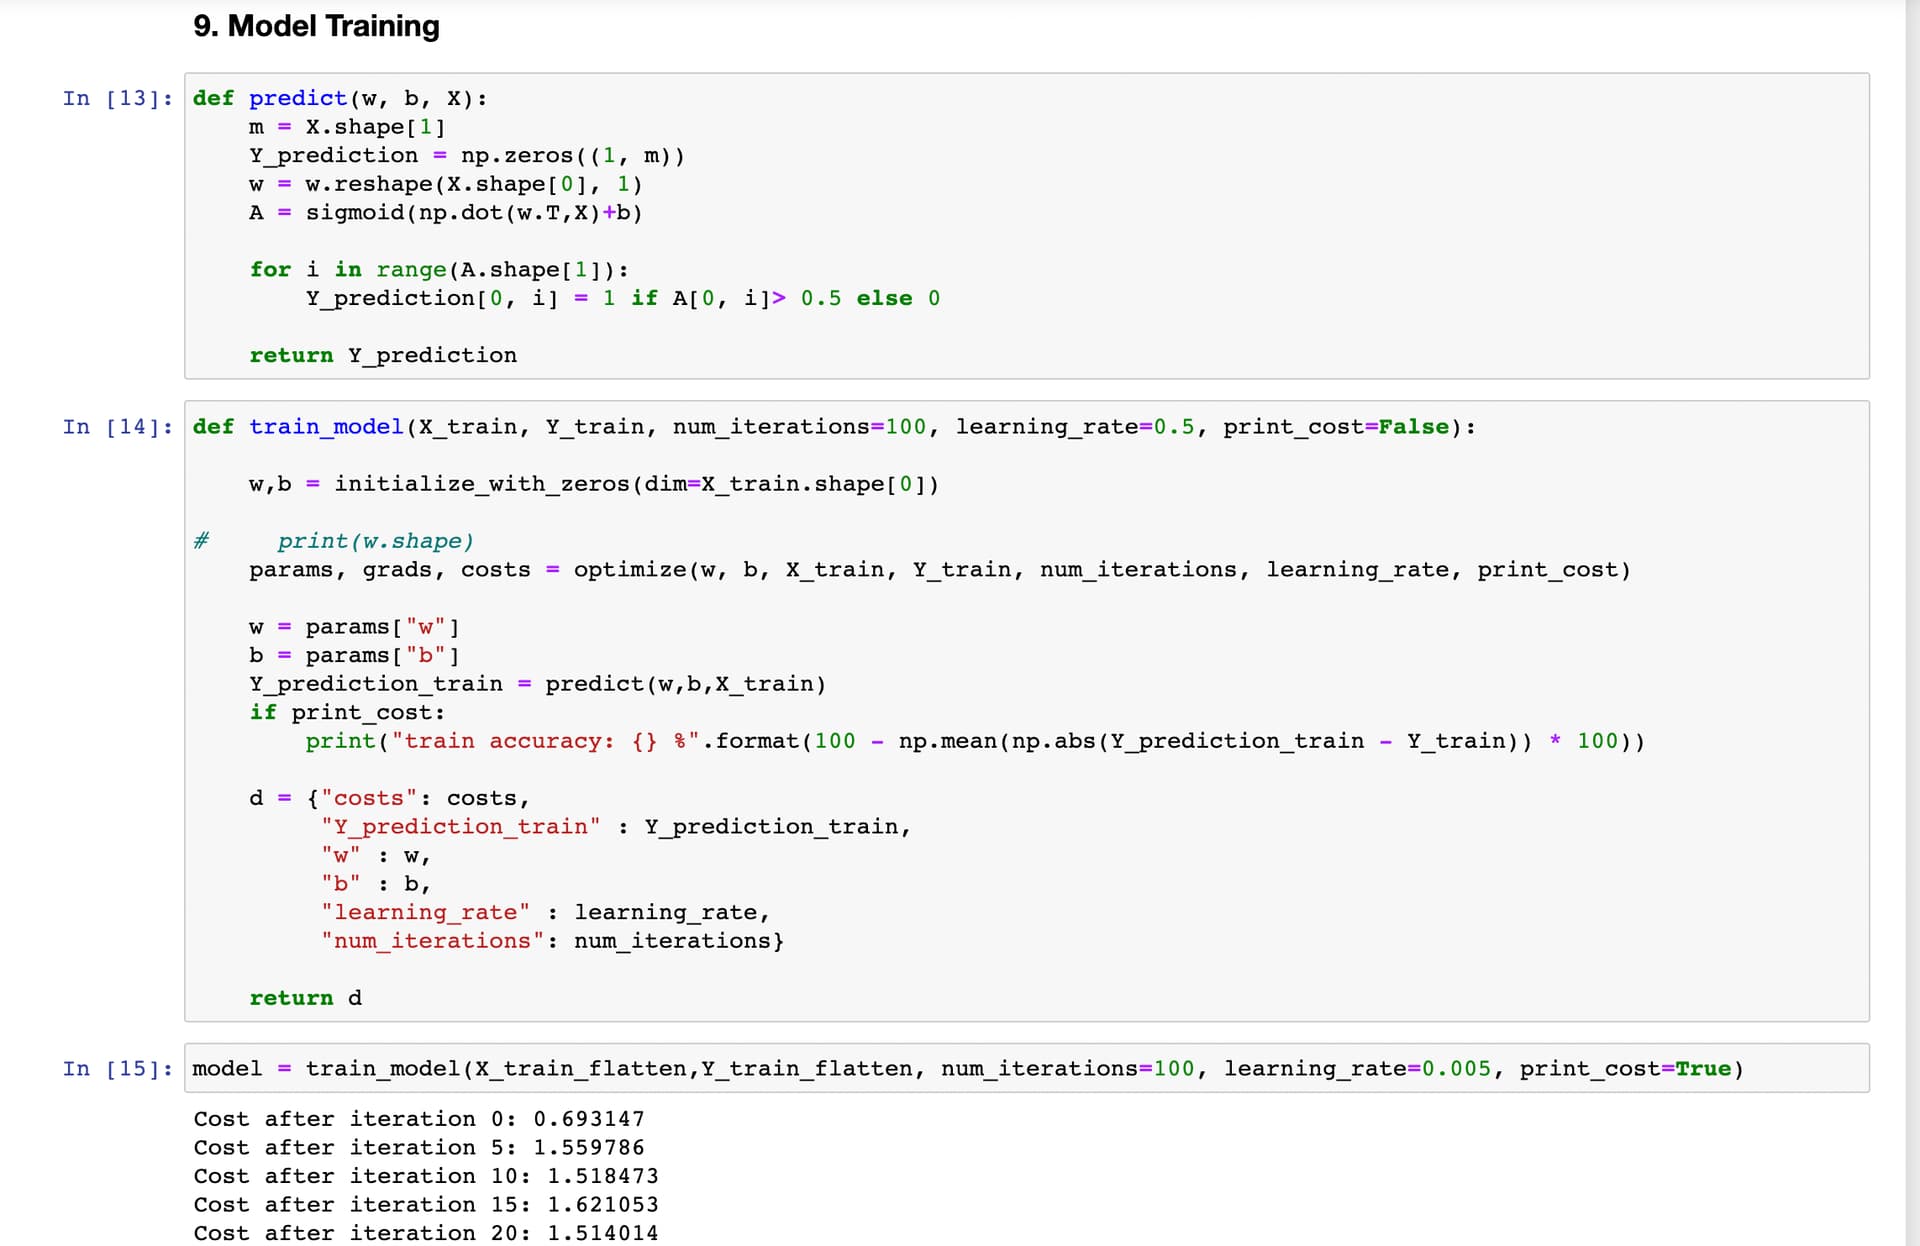Click the for loop line in predict
Screen dimensions: 1920x1246
pyautogui.click(x=439, y=270)
